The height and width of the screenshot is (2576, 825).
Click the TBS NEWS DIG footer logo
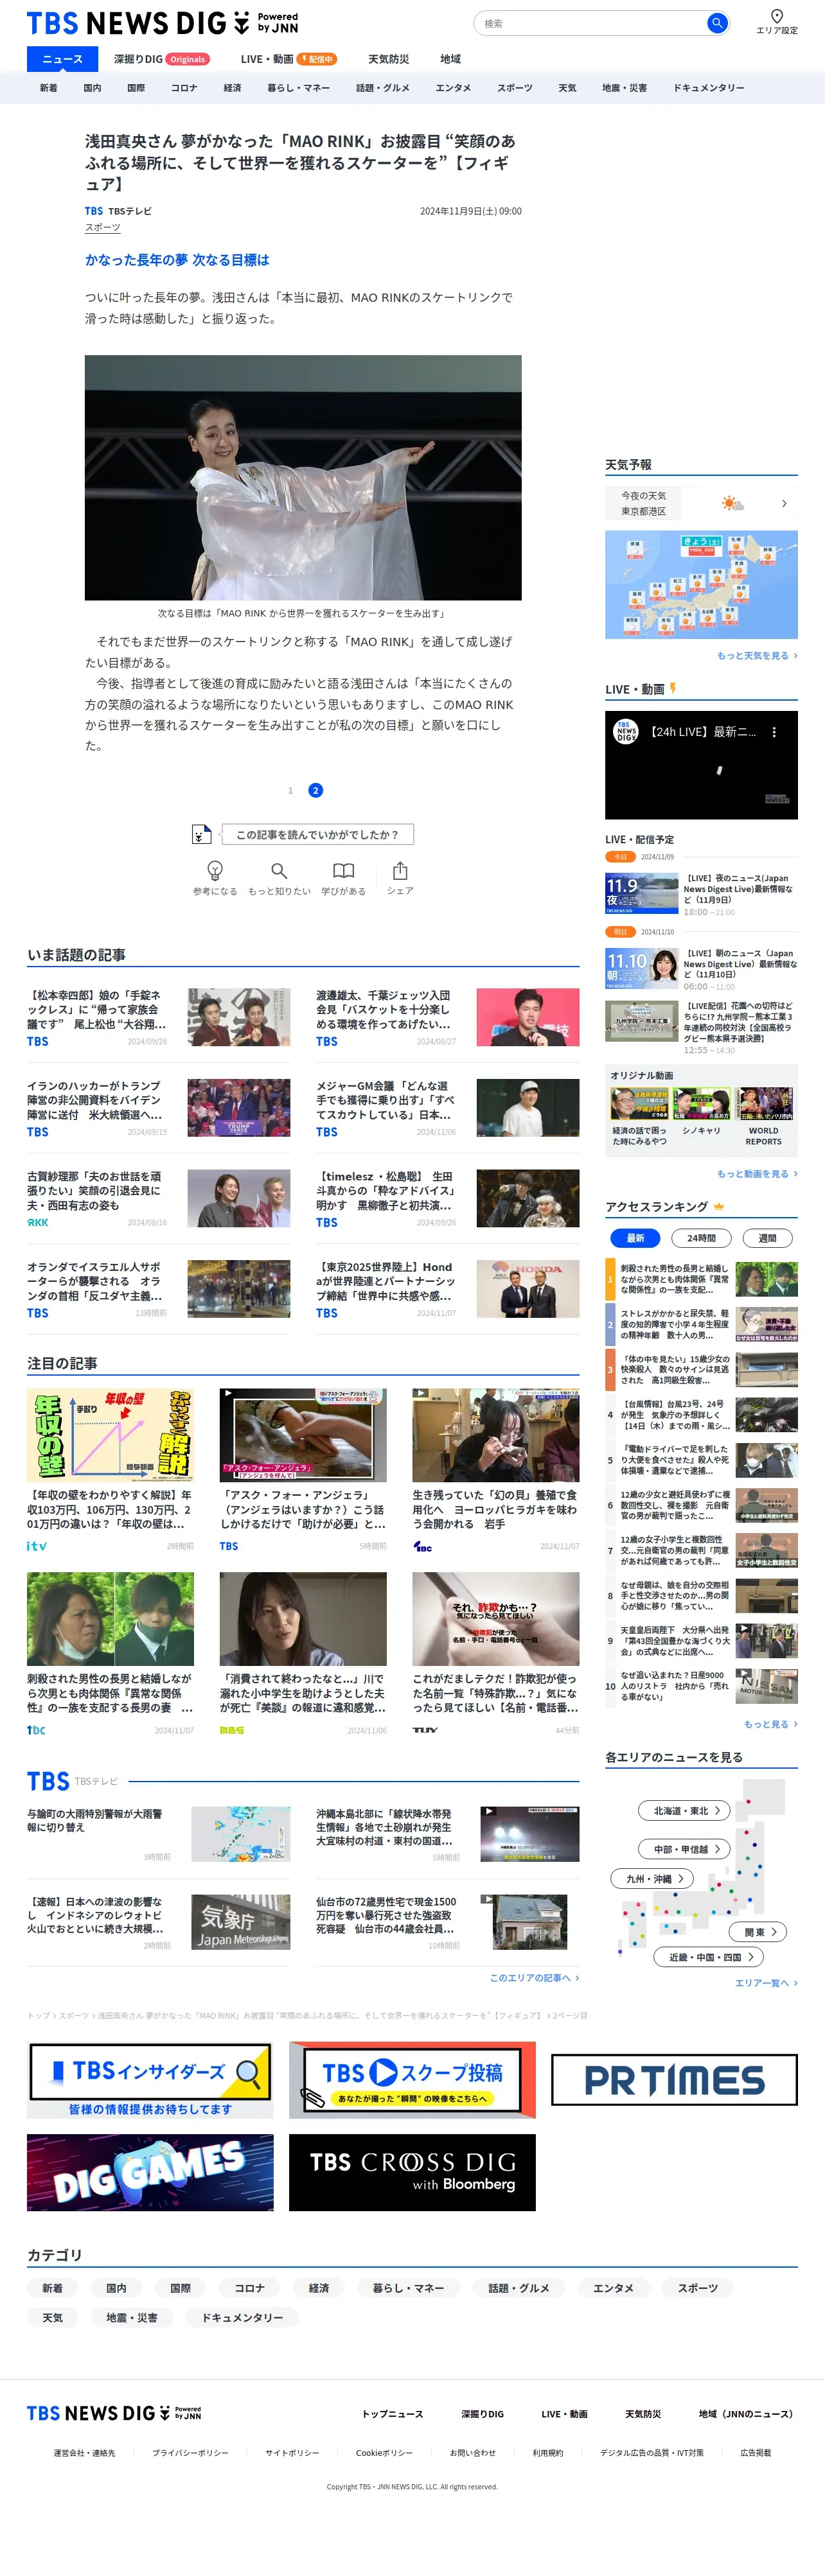point(114,2413)
